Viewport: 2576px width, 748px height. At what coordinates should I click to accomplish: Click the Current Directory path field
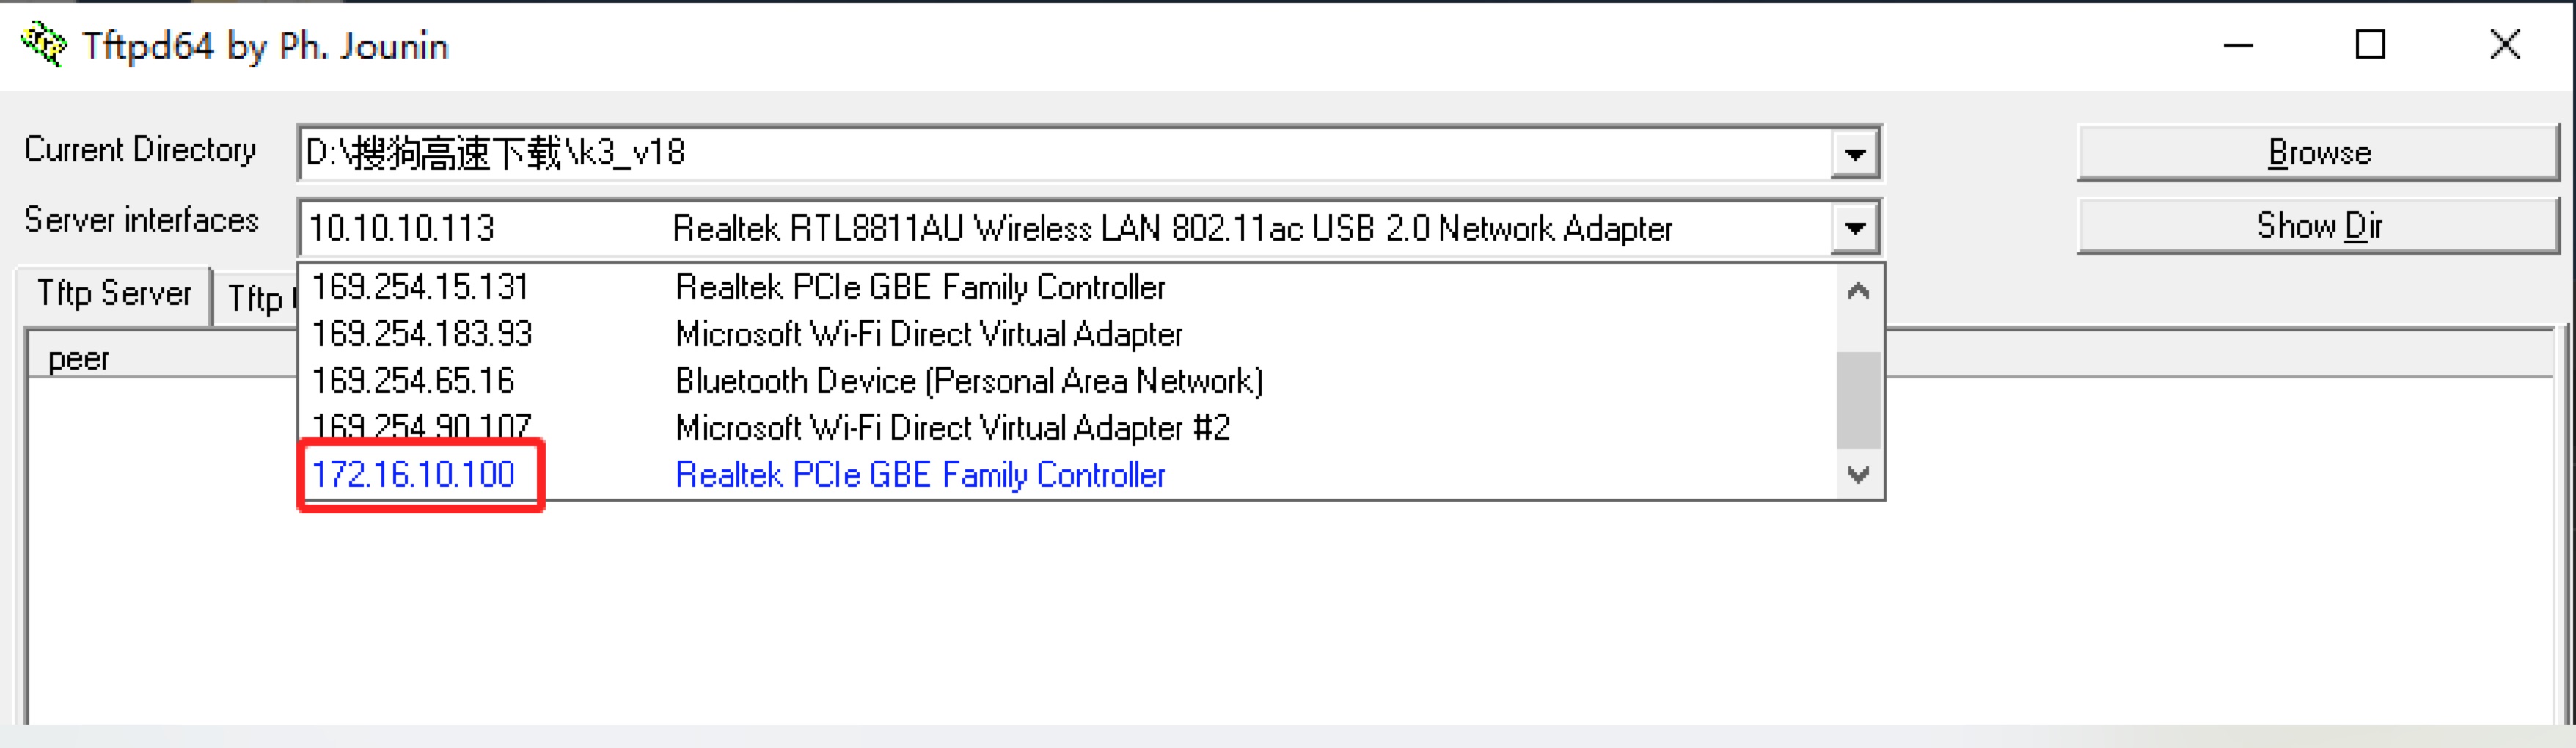point(1065,154)
